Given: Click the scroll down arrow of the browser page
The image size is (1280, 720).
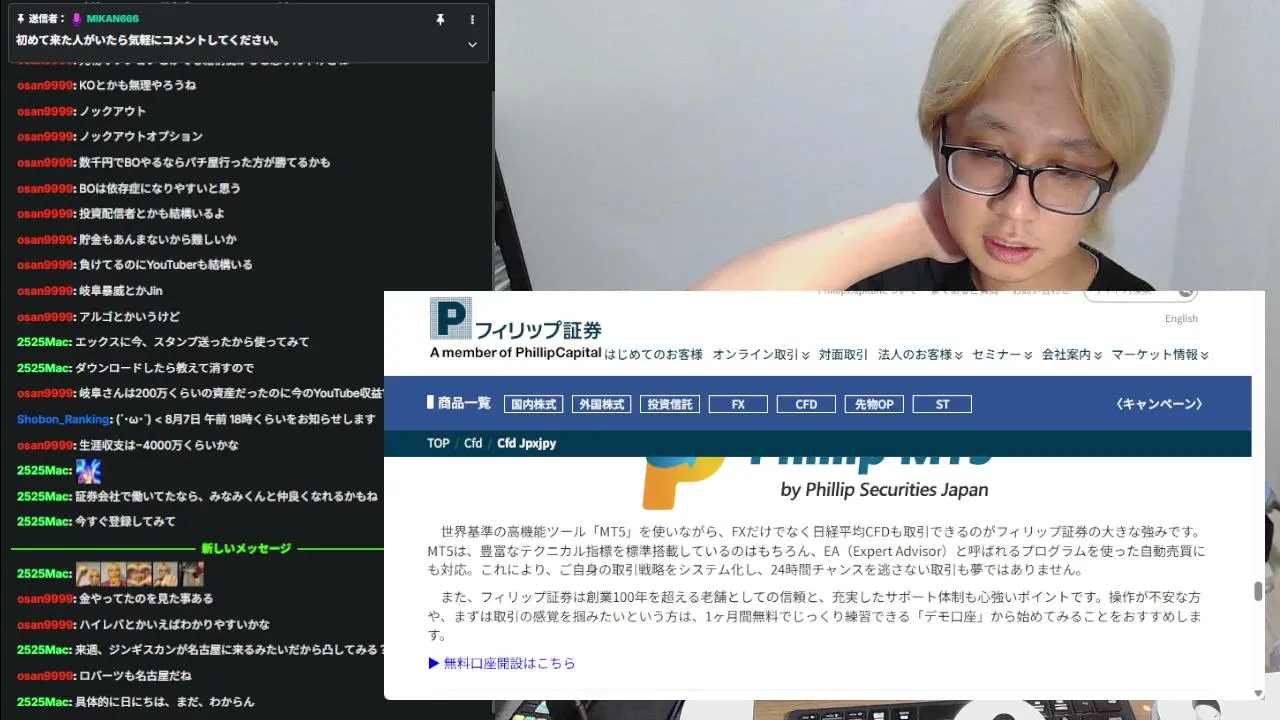Looking at the screenshot, I should (x=1258, y=693).
